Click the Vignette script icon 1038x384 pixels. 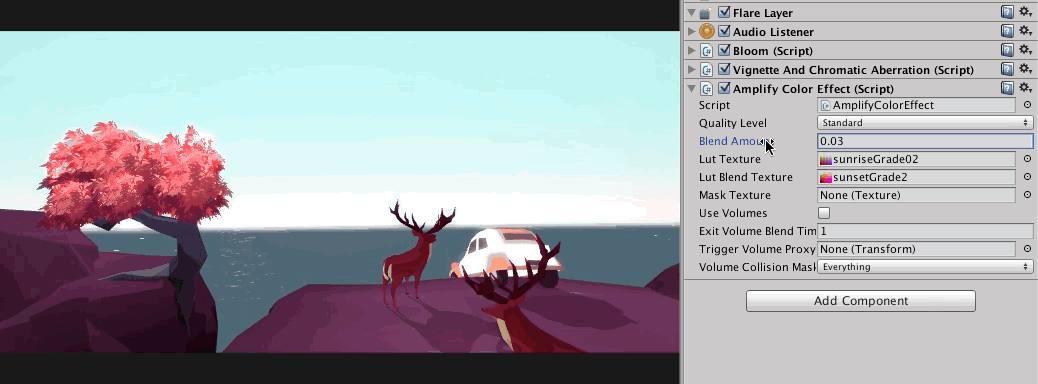click(x=706, y=70)
